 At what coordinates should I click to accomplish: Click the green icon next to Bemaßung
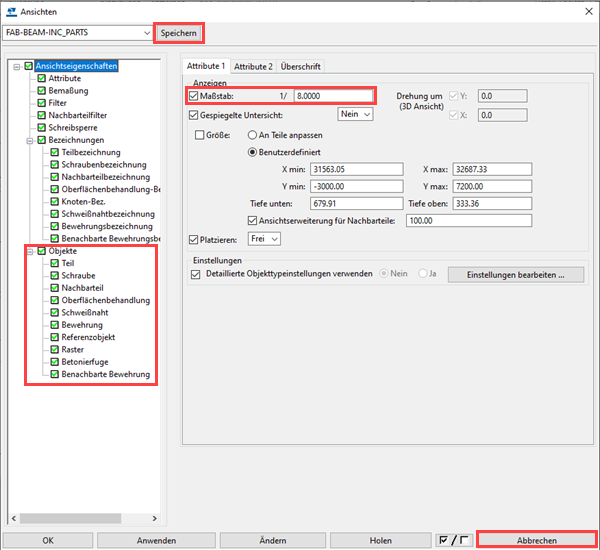[x=42, y=91]
